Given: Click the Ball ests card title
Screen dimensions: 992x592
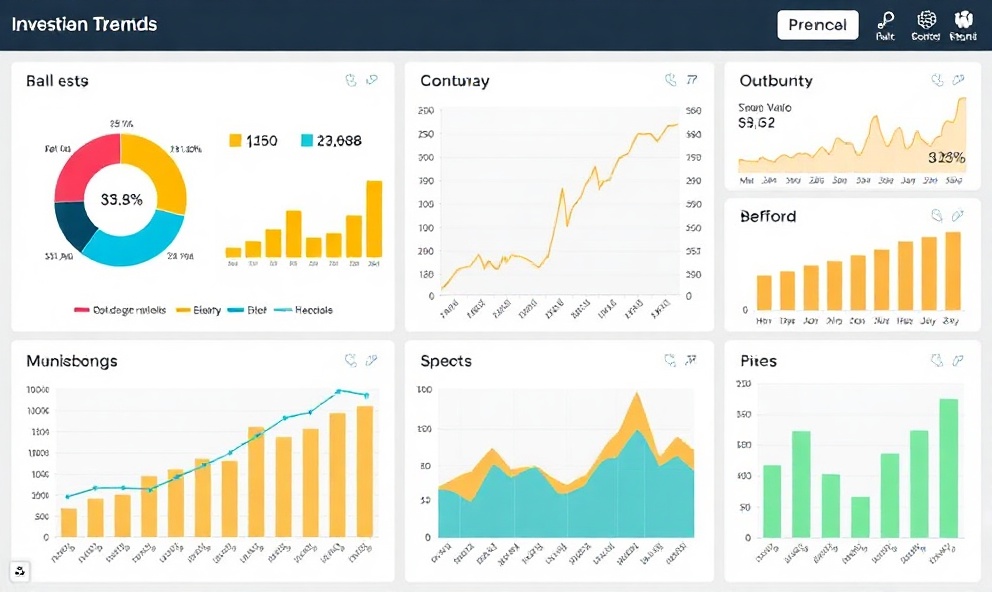Looking at the screenshot, I should tap(57, 81).
